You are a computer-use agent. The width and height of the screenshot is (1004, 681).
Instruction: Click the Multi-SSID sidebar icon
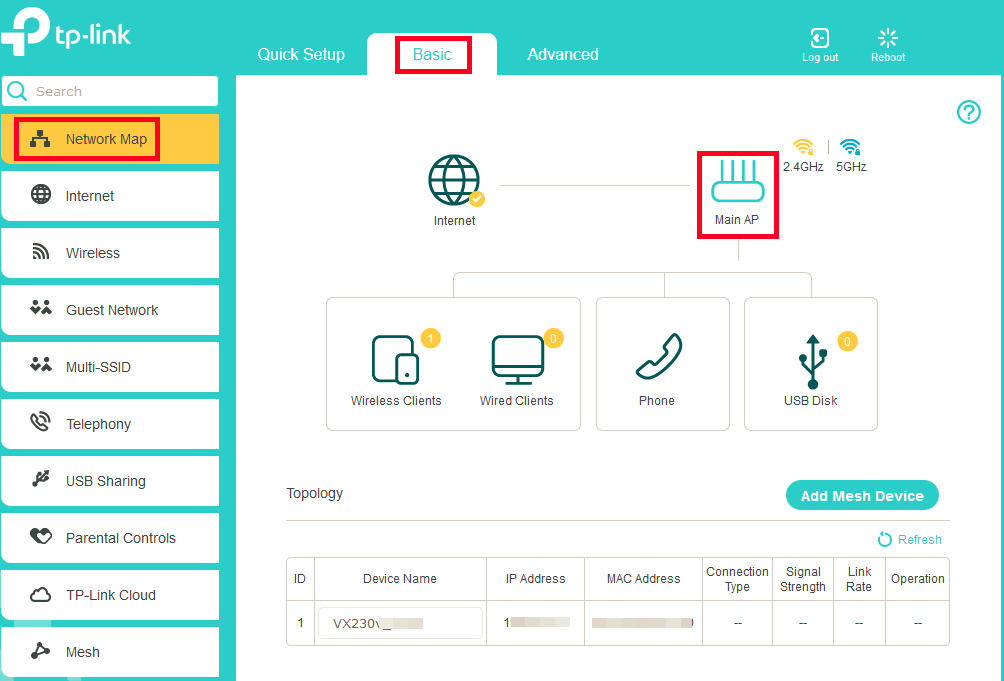coord(41,365)
